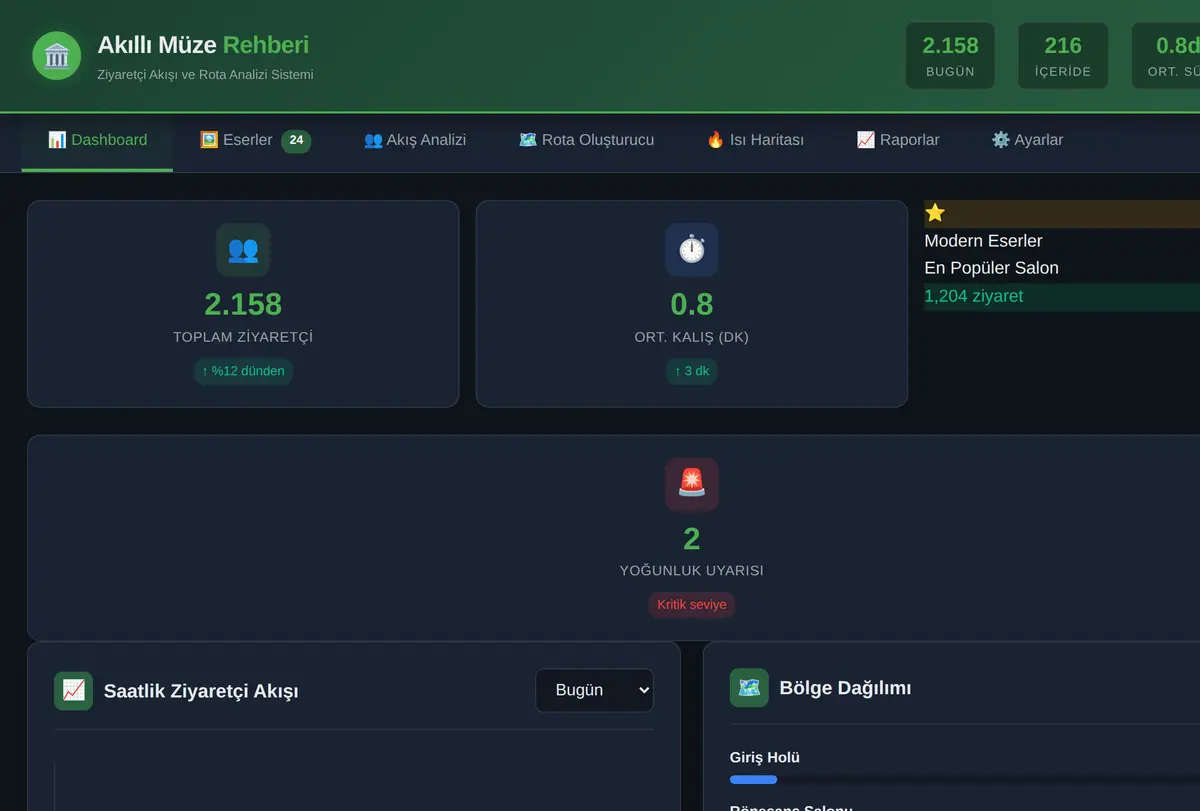
Task: Open the Akış Analizi tab
Action: click(415, 140)
